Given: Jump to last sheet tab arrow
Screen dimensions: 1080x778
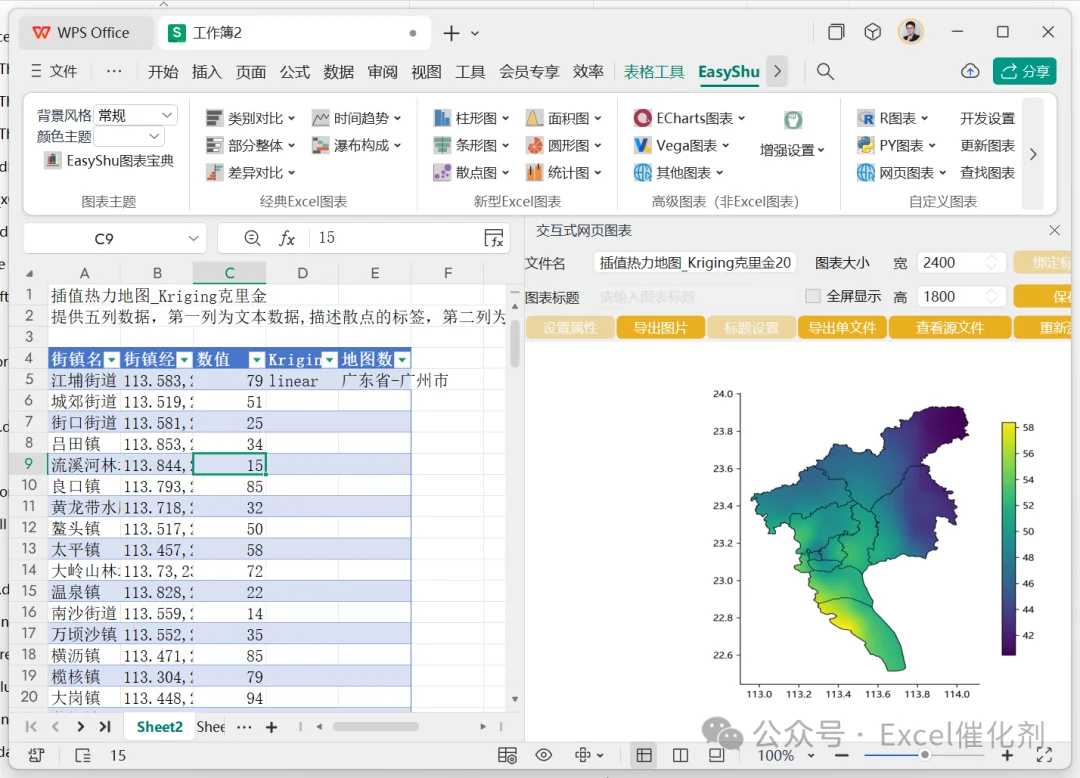Looking at the screenshot, I should pos(105,726).
